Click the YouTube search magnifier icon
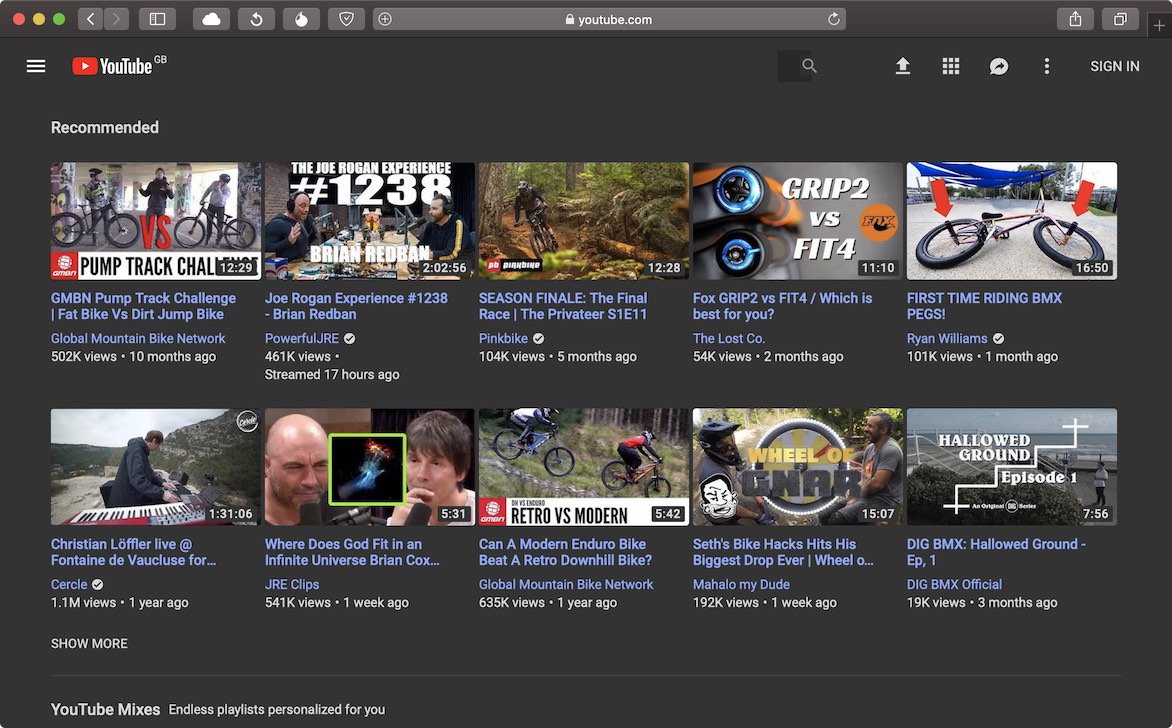Viewport: 1172px width, 728px height. point(809,66)
